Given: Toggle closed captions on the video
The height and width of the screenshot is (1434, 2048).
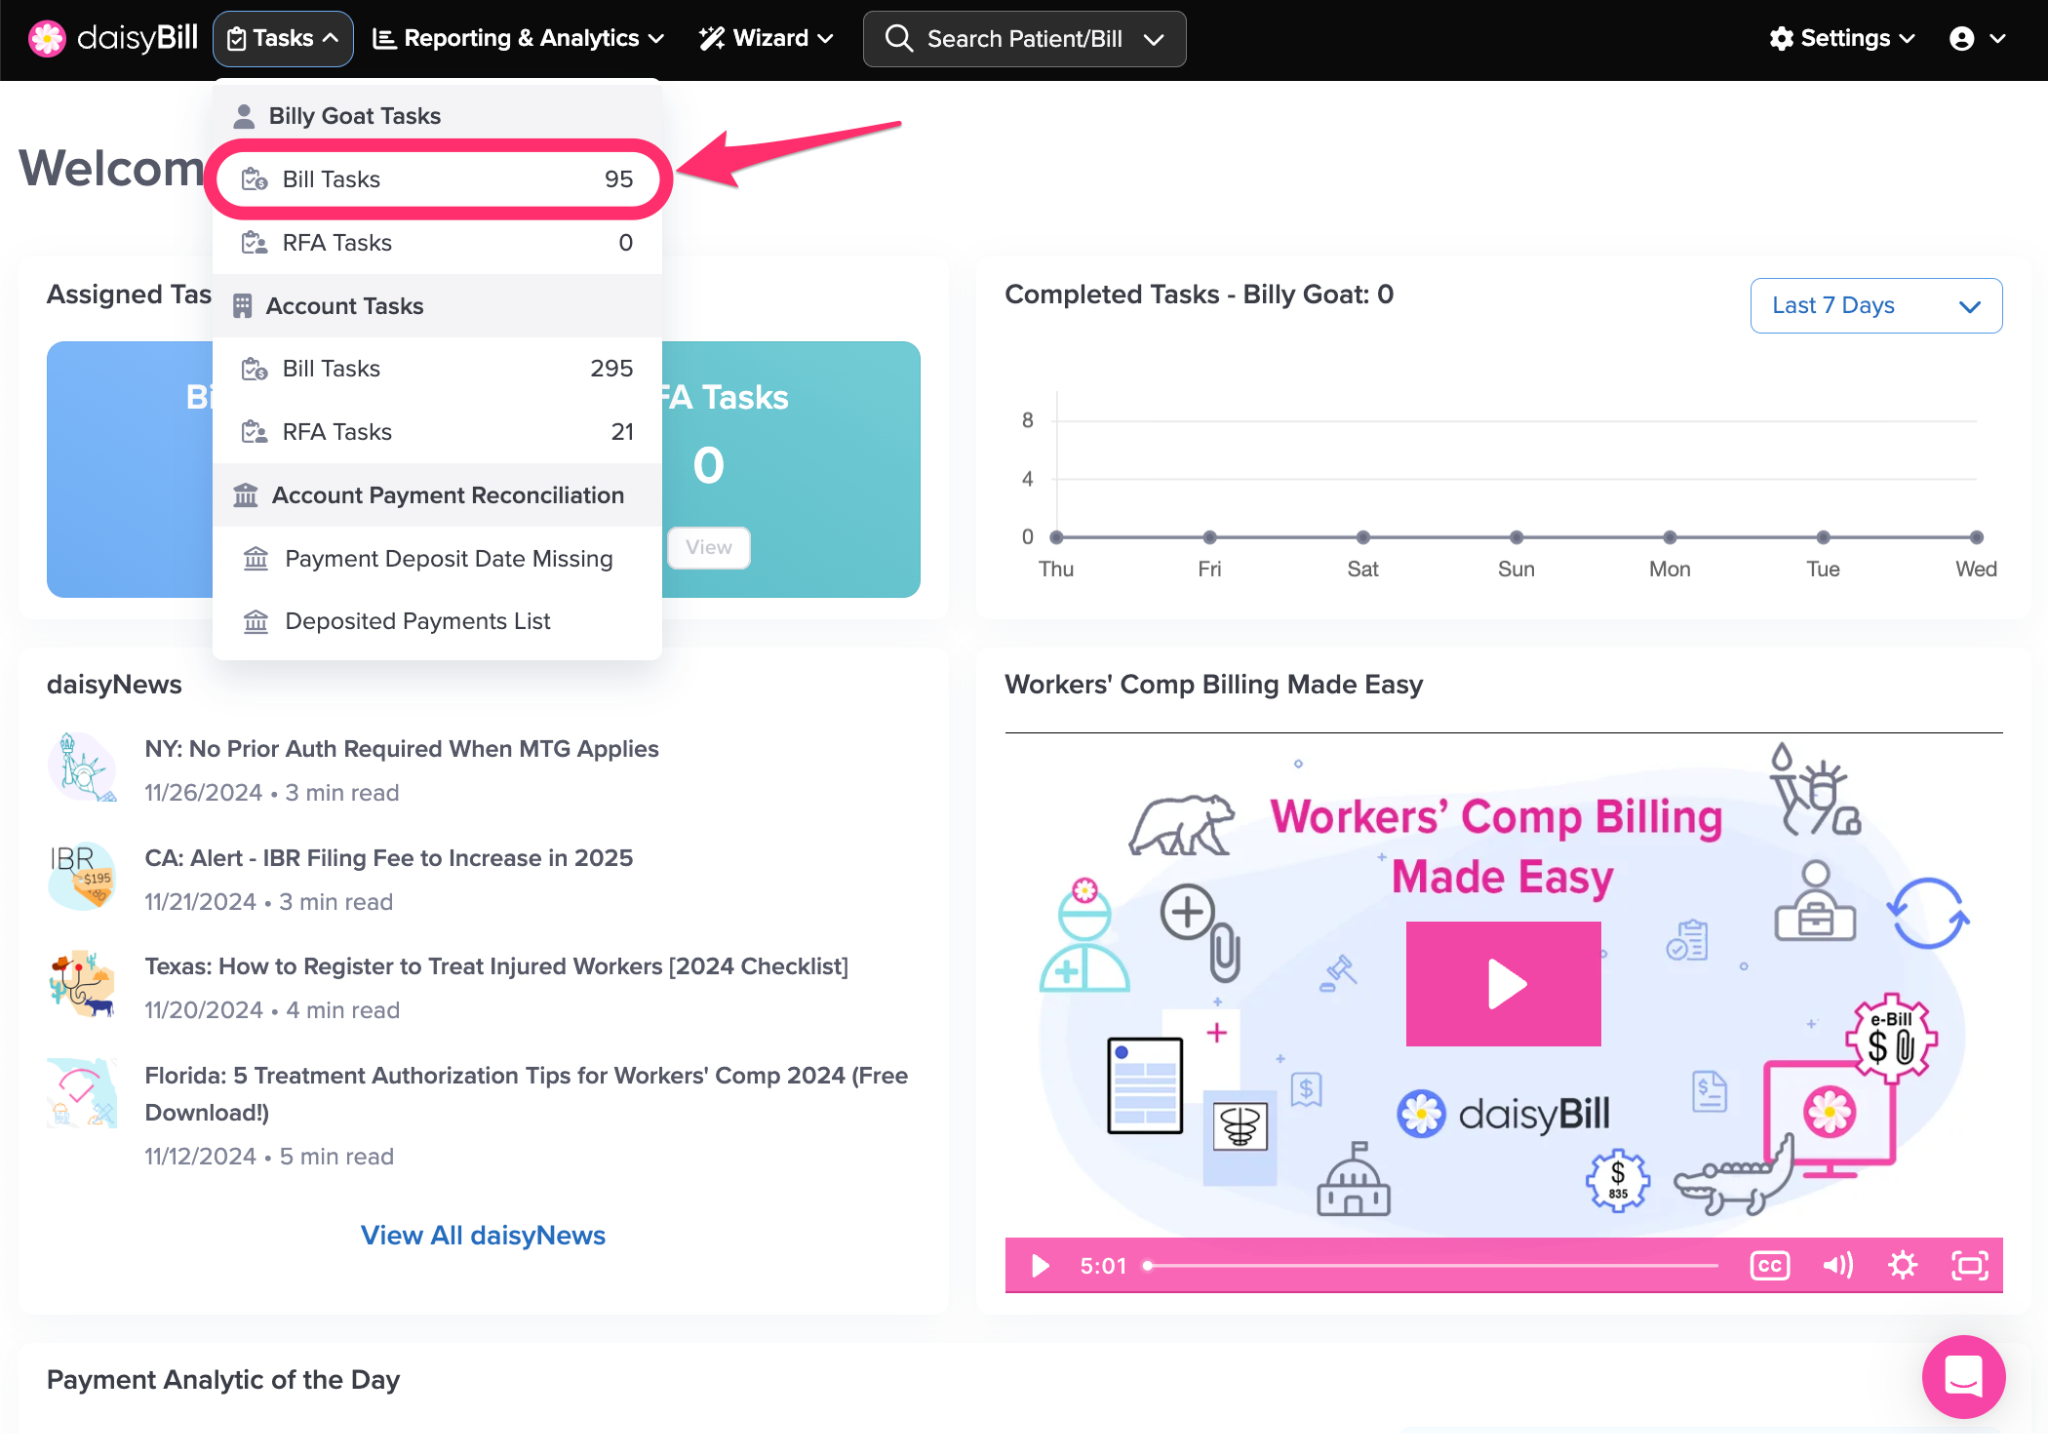Looking at the screenshot, I should (x=1769, y=1265).
